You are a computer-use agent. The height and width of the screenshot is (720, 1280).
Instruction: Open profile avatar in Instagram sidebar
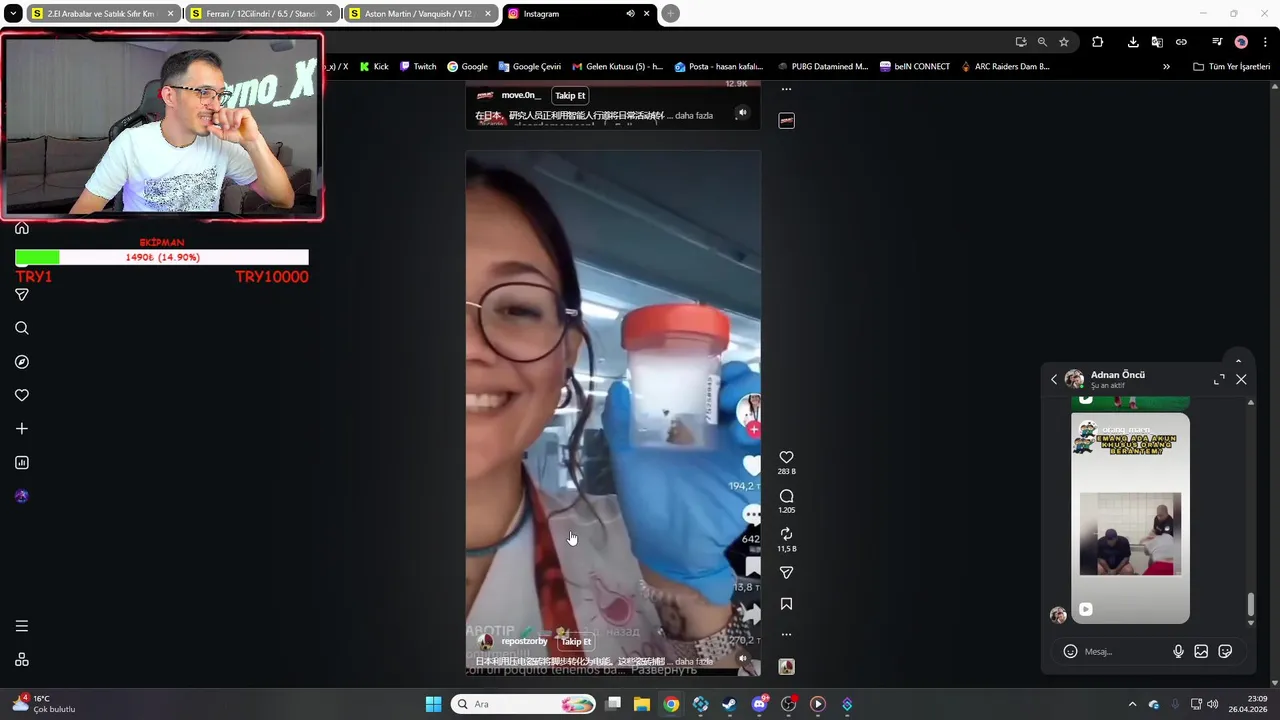click(x=22, y=496)
